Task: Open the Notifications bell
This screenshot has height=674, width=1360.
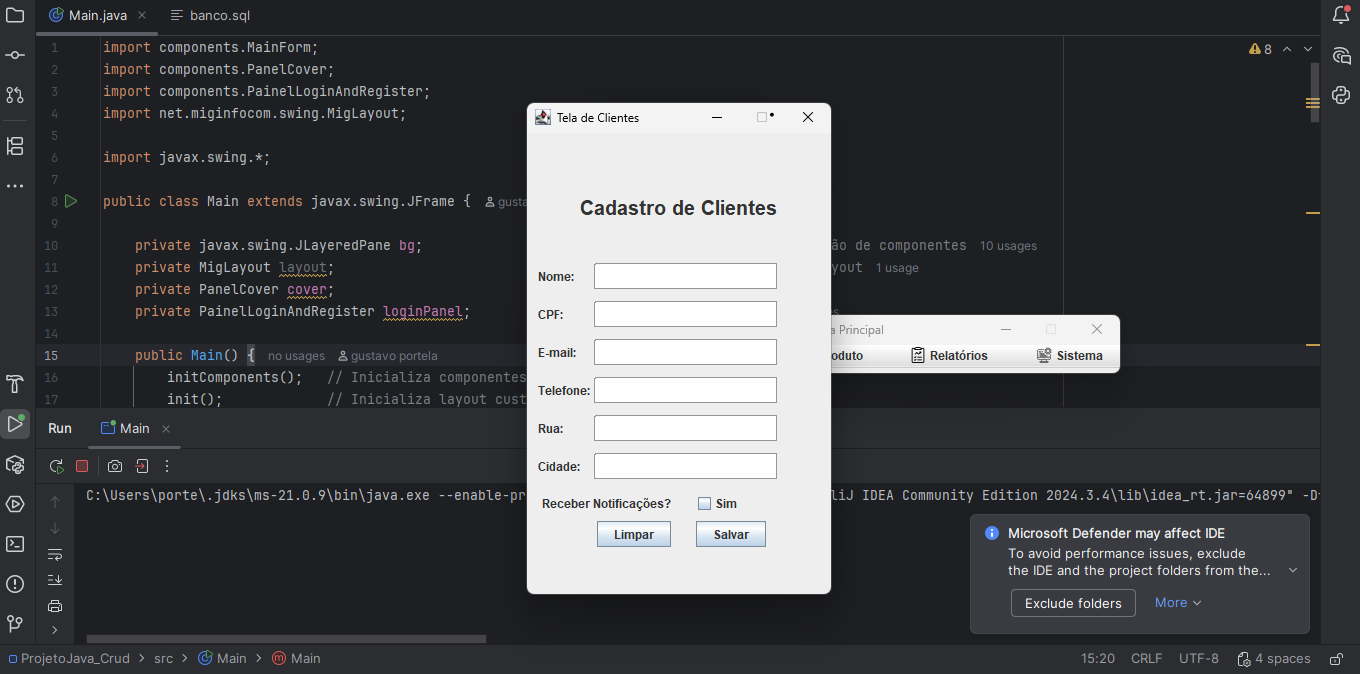Action: [x=1340, y=15]
